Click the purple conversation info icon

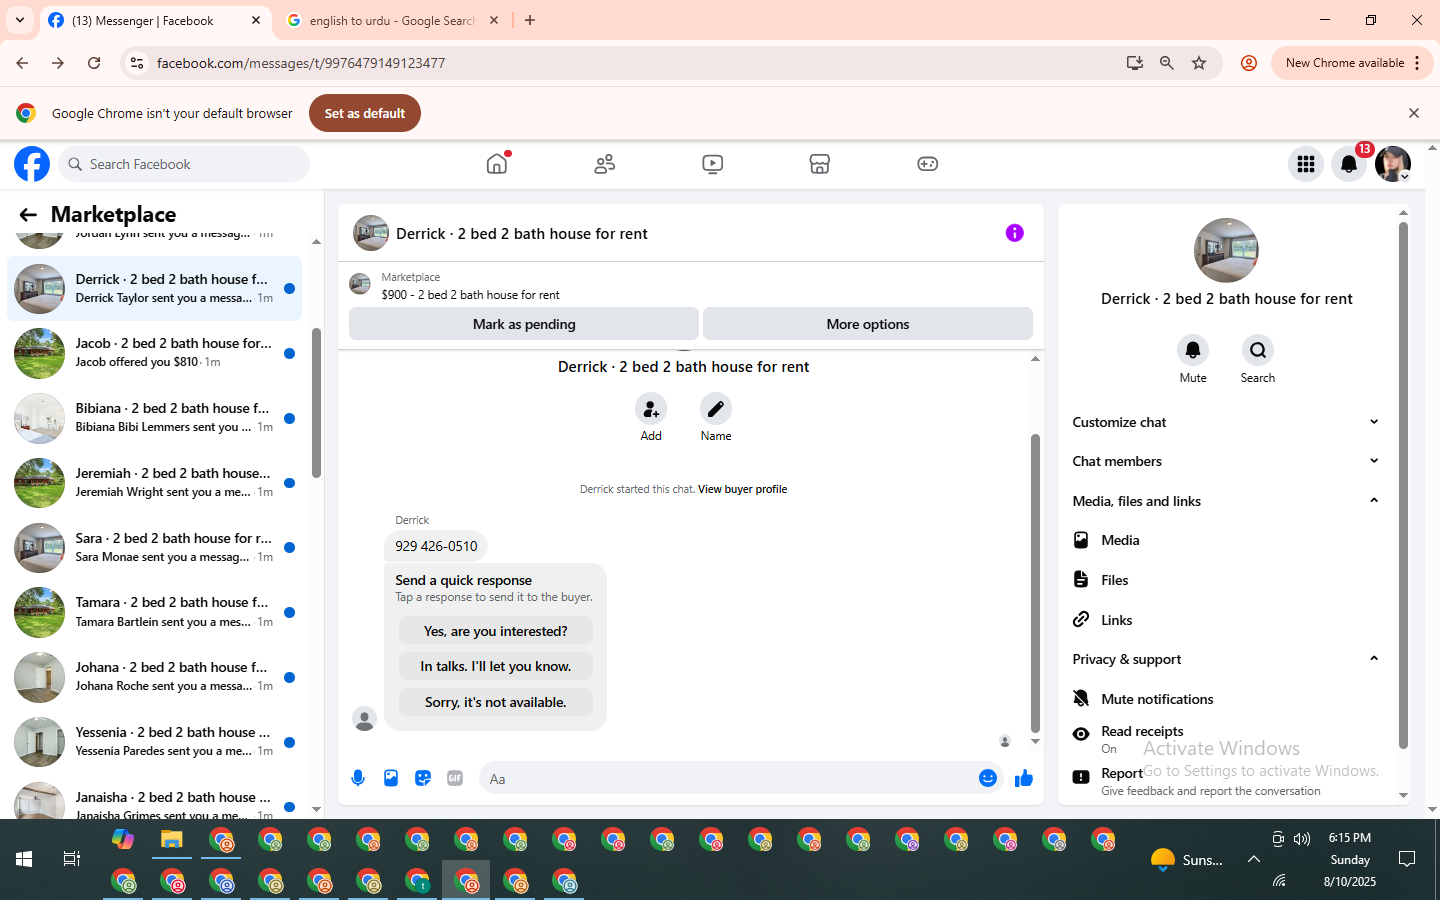[x=1014, y=233]
